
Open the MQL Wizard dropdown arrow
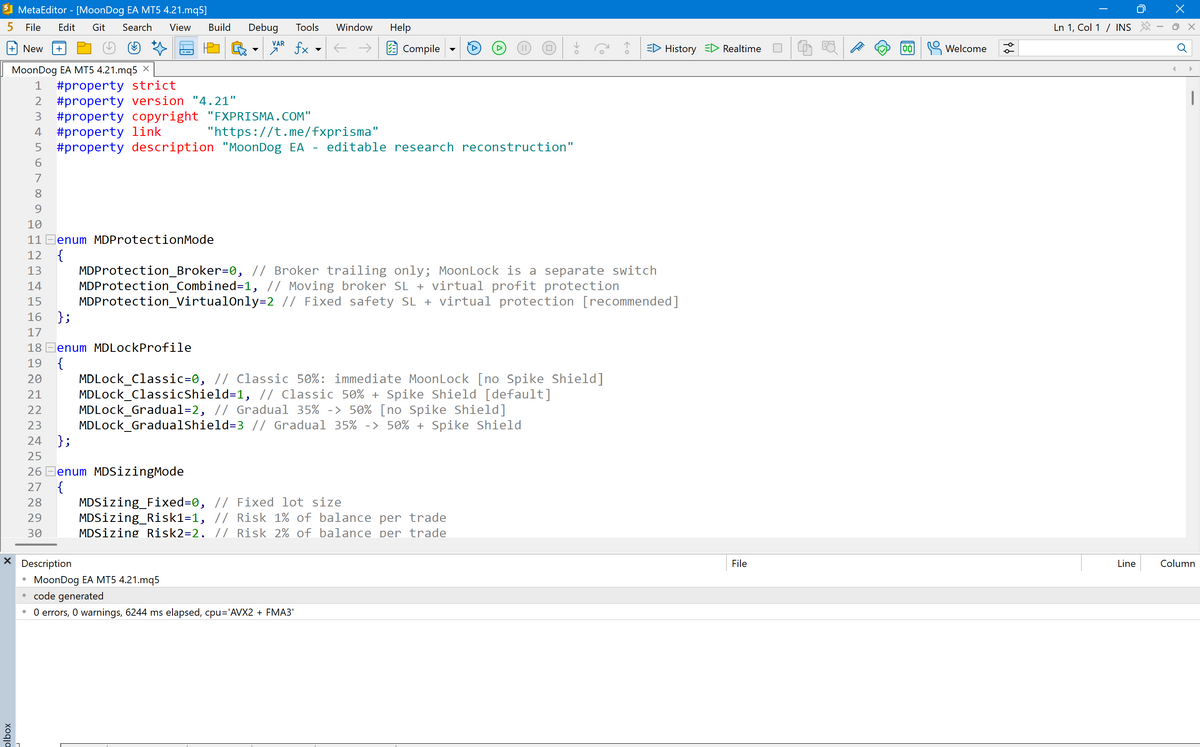click(255, 48)
